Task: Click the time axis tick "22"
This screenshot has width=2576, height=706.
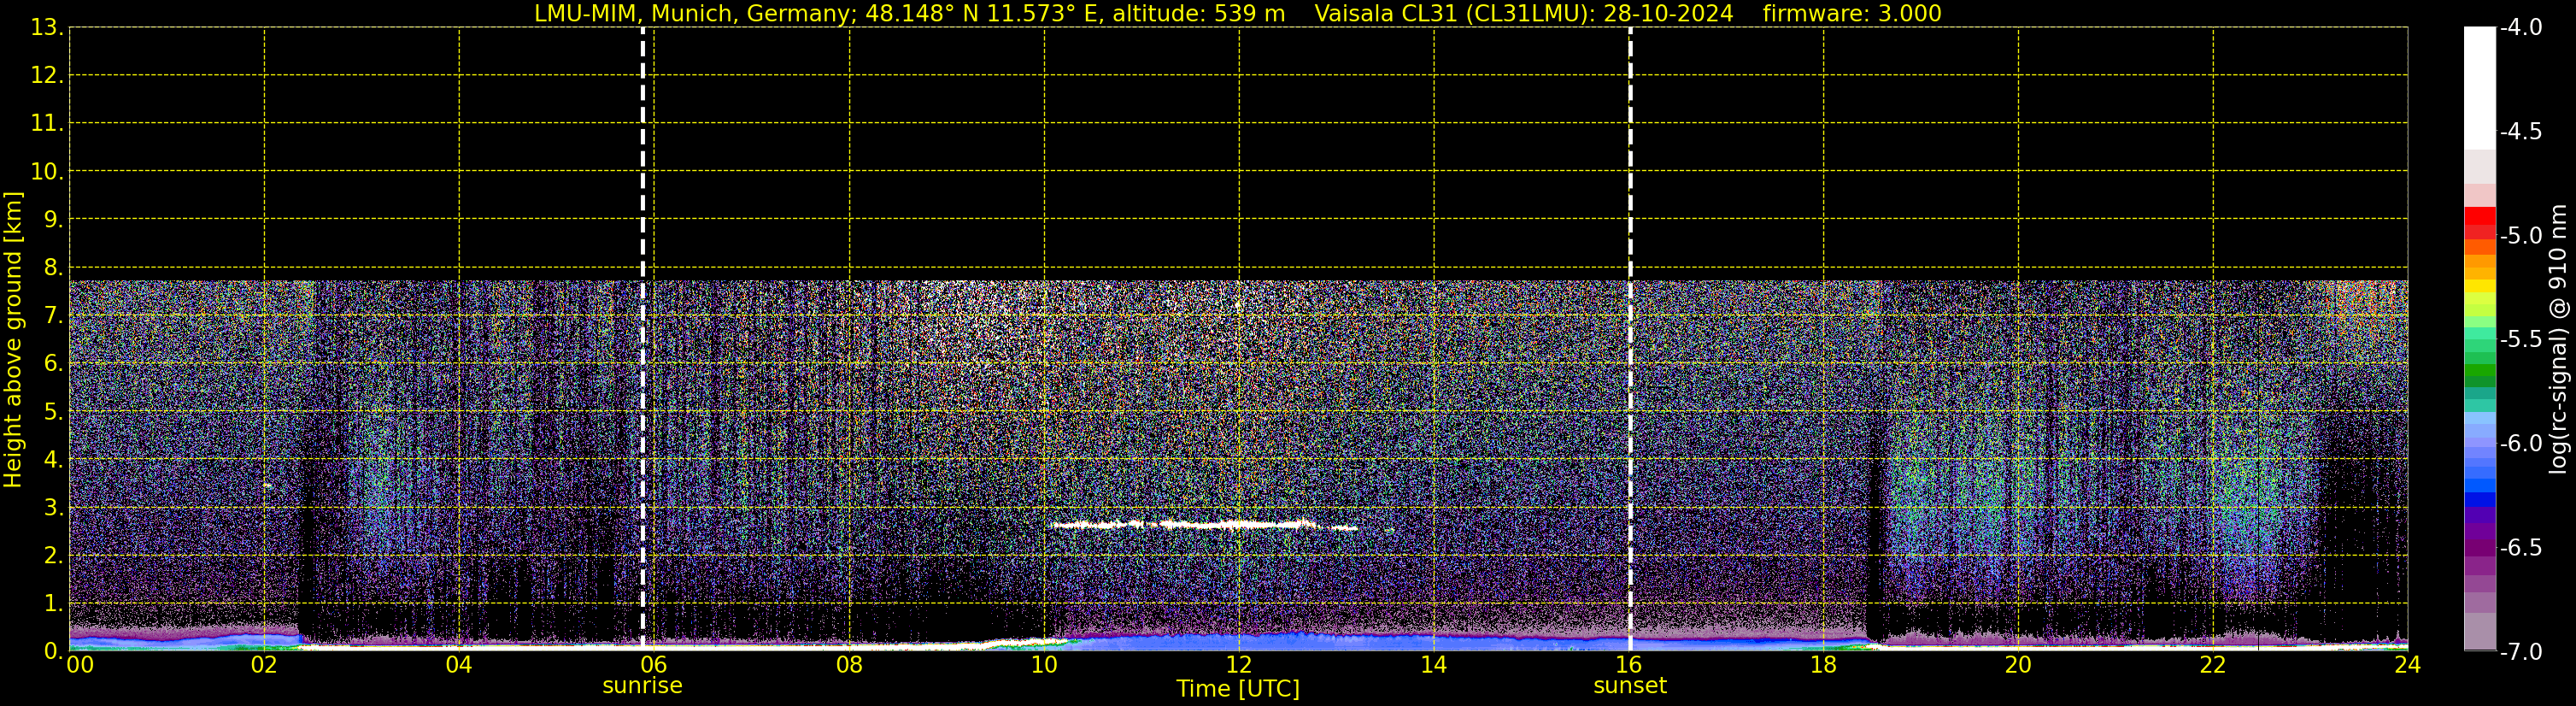Action: pos(2213,665)
